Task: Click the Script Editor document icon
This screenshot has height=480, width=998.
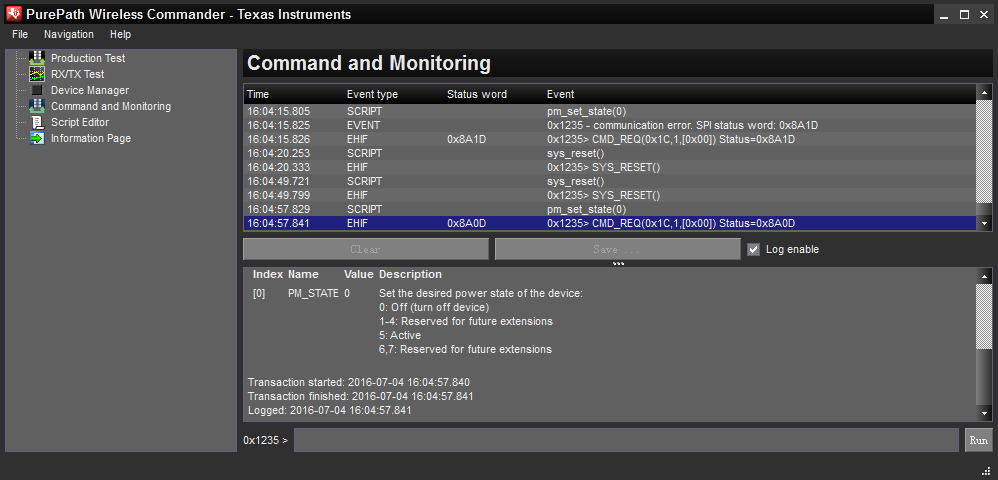Action: [38, 122]
